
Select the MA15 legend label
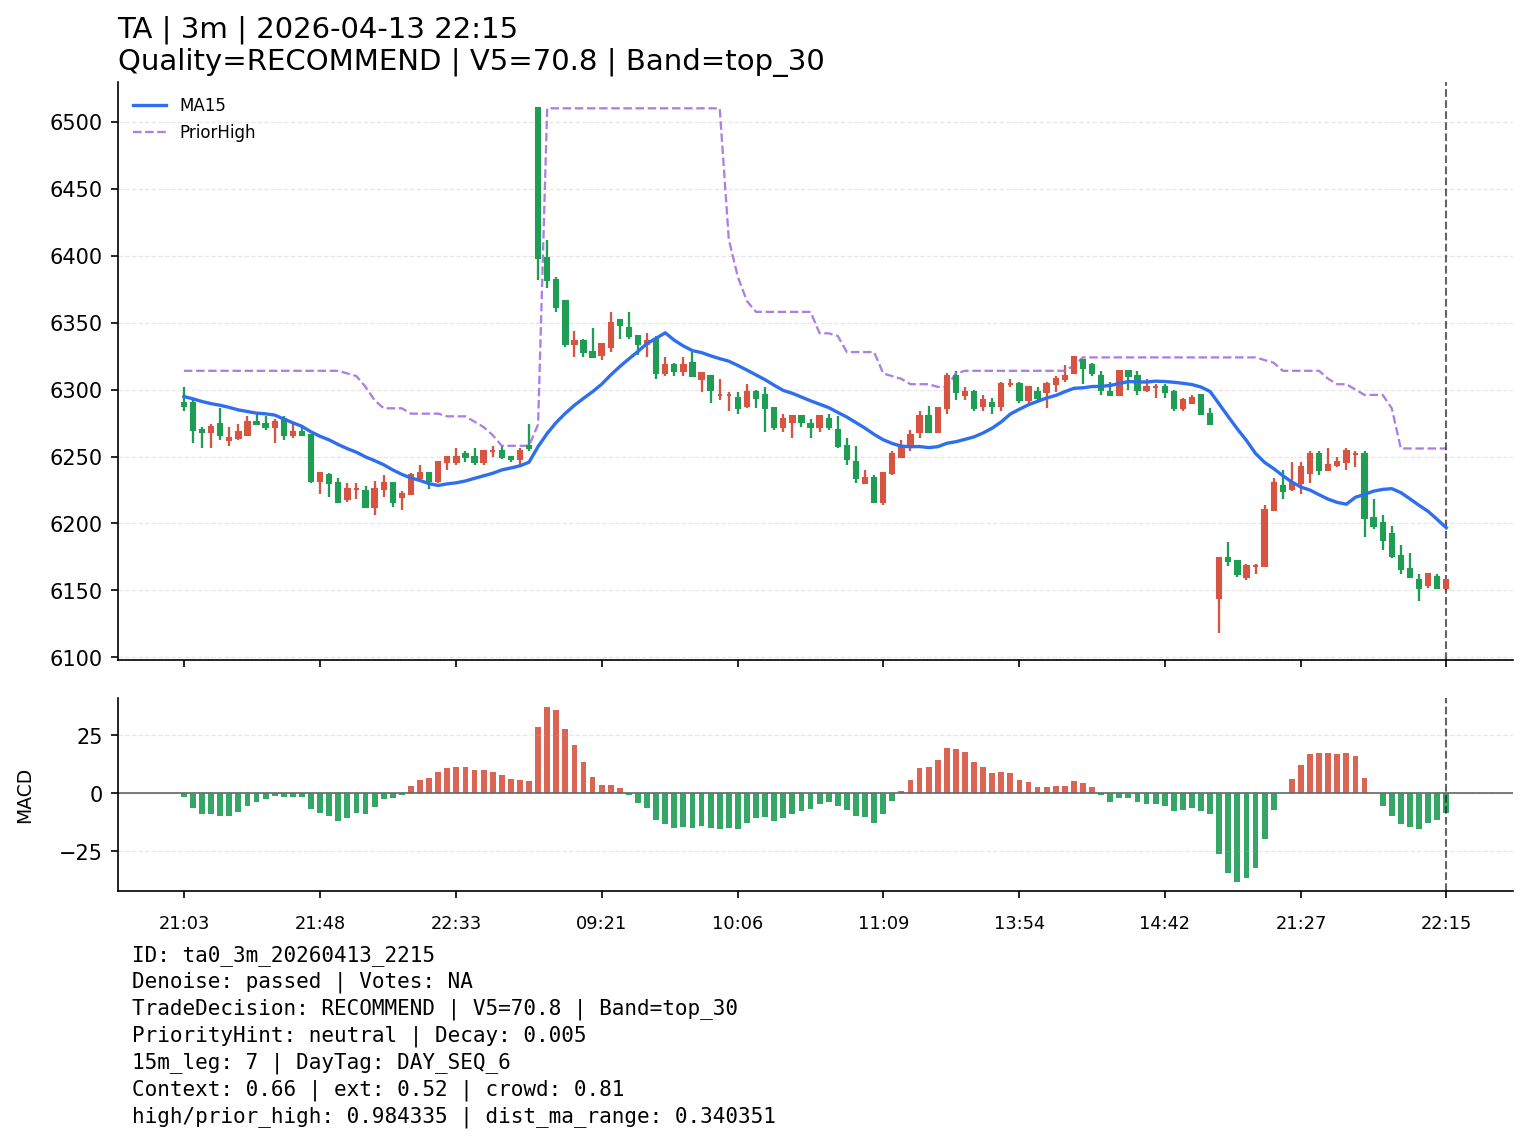coord(202,105)
